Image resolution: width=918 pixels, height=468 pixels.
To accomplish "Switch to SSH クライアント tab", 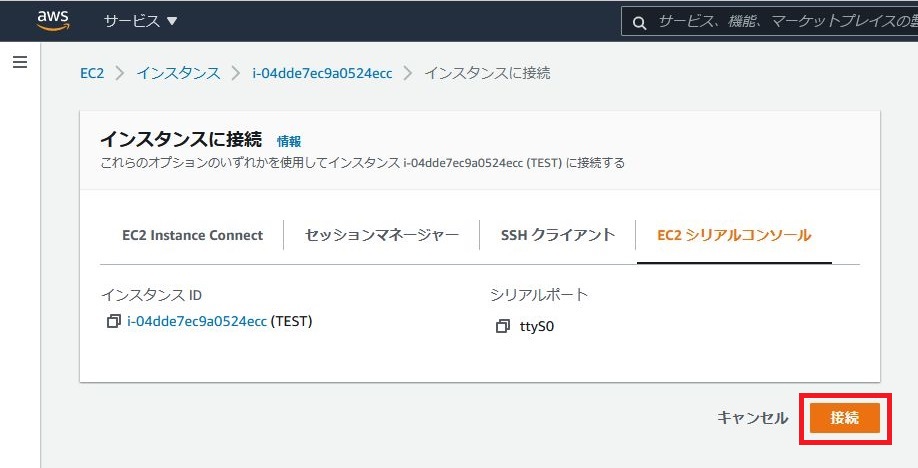I will pyautogui.click(x=558, y=235).
